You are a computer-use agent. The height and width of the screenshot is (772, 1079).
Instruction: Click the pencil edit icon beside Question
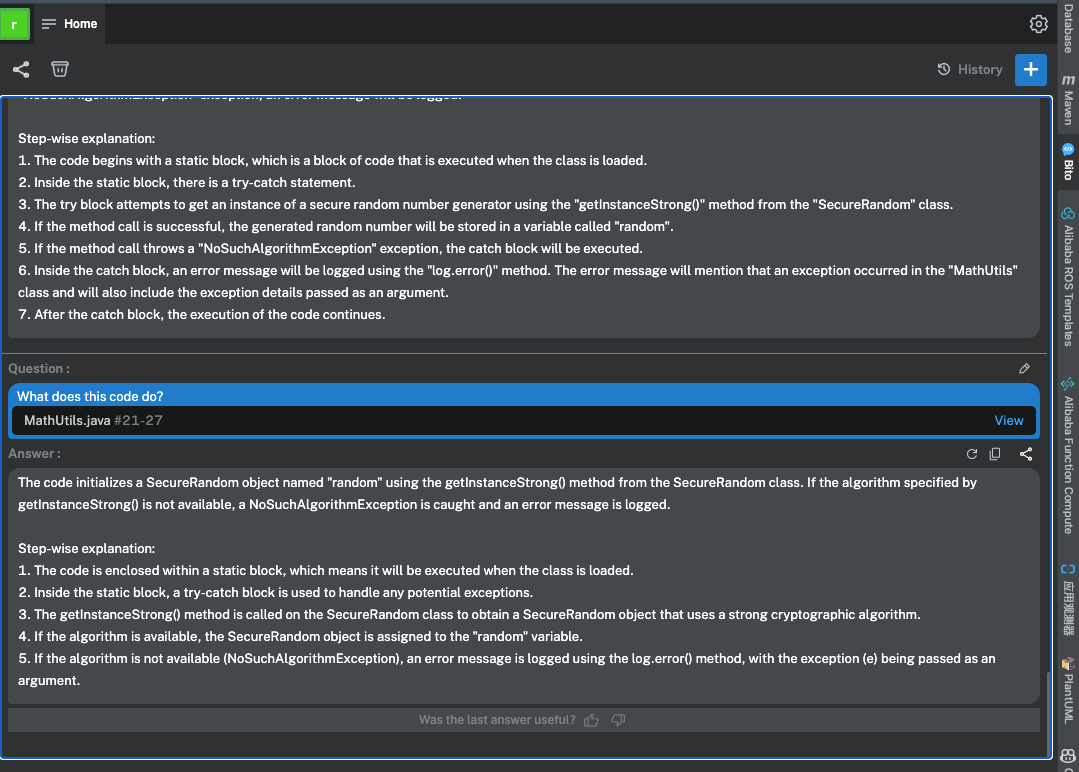(1024, 369)
